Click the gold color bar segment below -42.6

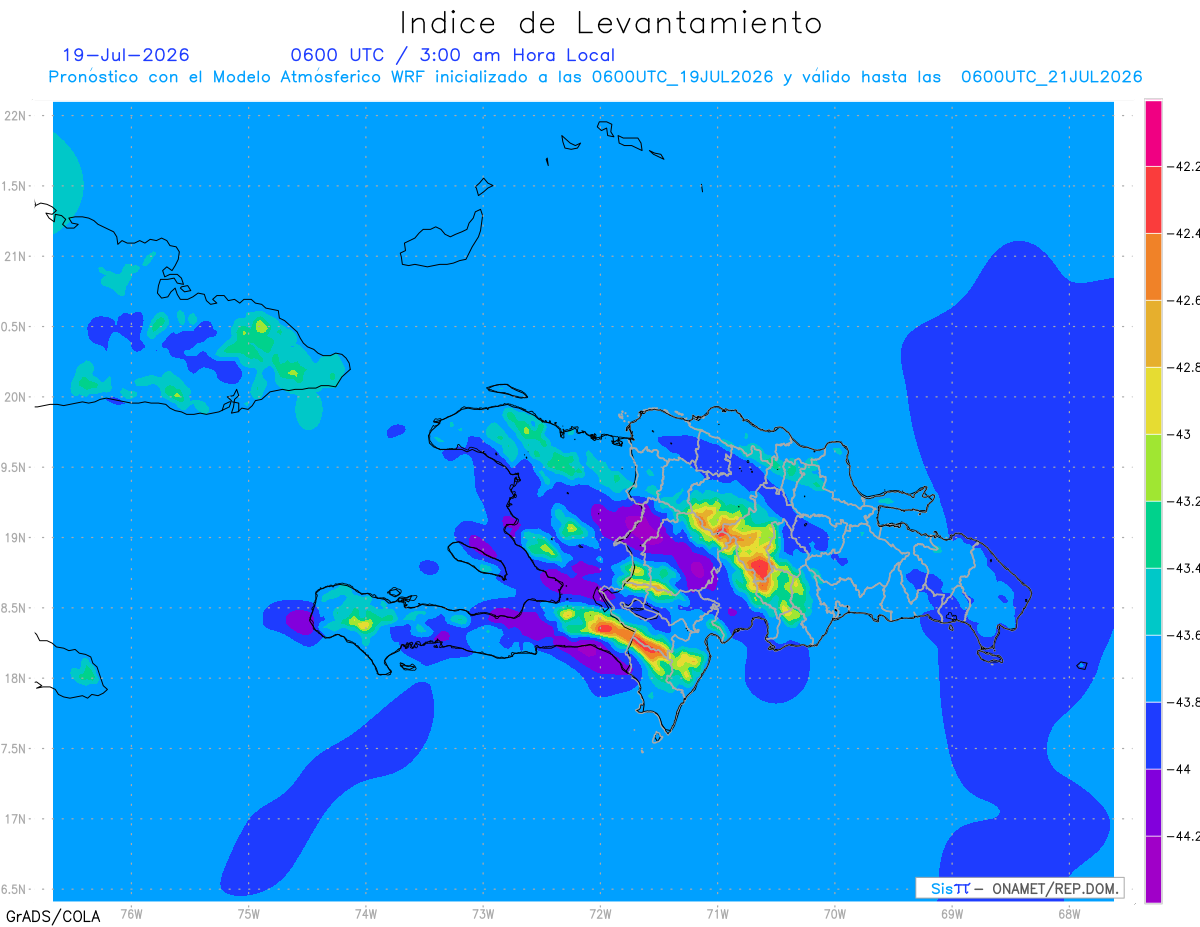click(x=1153, y=334)
